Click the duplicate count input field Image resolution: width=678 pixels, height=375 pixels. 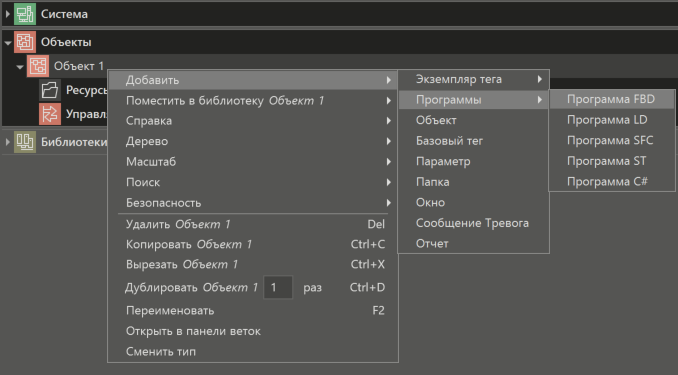pos(278,287)
